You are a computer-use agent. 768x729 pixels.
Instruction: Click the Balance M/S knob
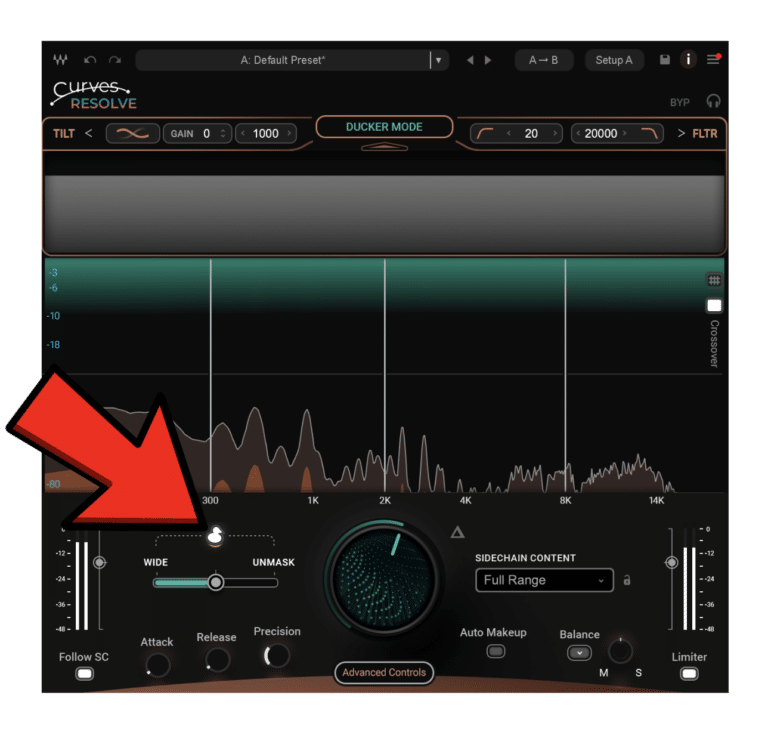coord(620,651)
